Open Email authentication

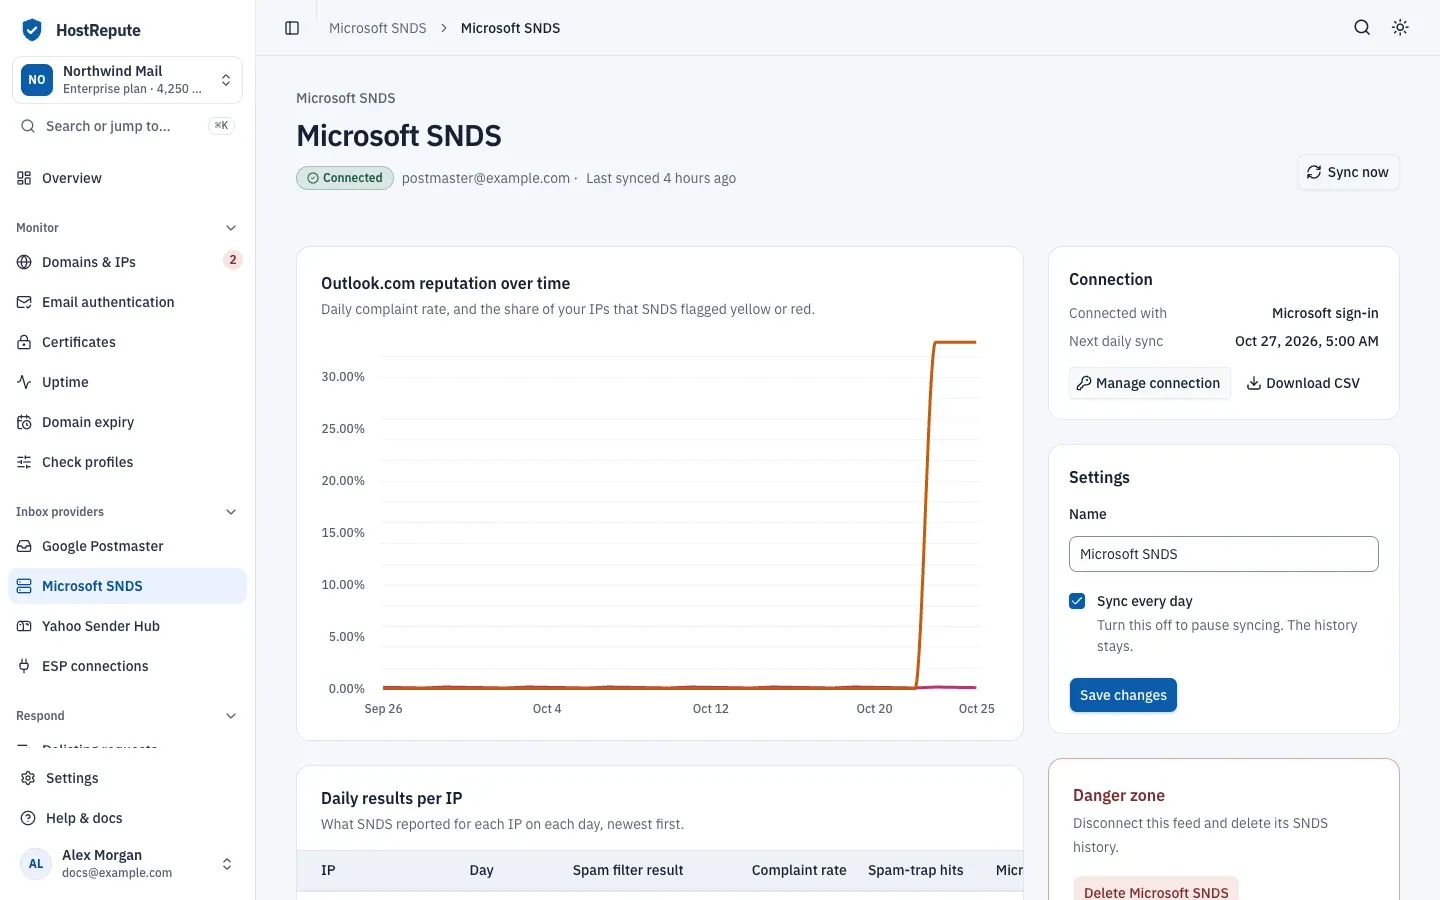127,302
